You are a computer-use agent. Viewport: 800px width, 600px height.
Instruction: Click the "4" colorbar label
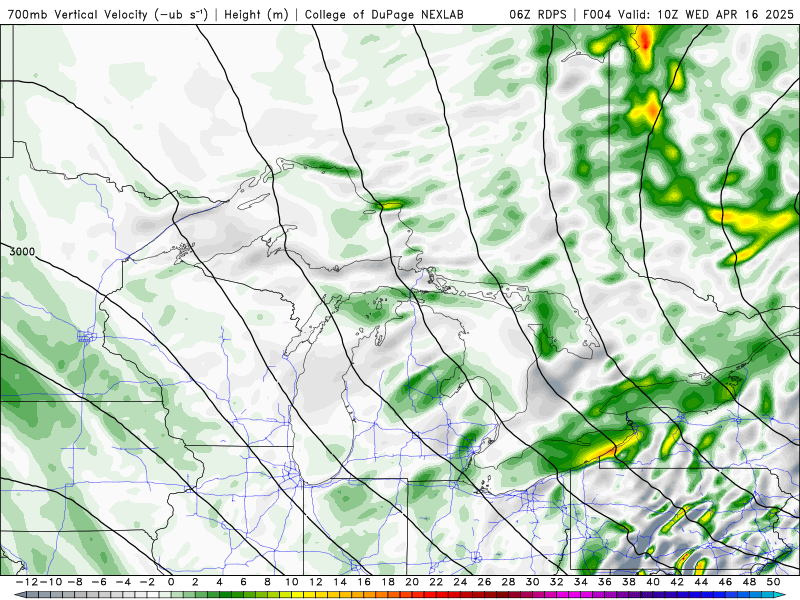[219, 582]
